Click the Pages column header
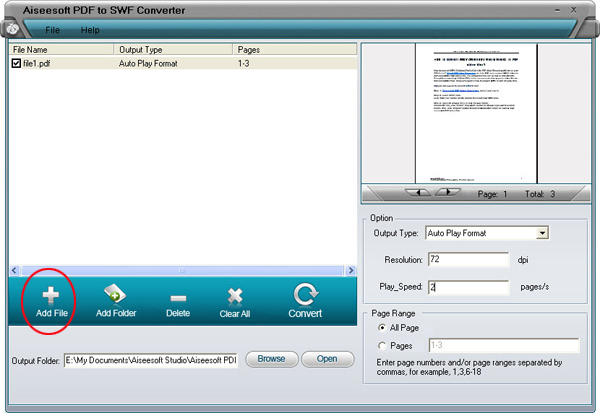The image size is (600, 413). click(295, 49)
